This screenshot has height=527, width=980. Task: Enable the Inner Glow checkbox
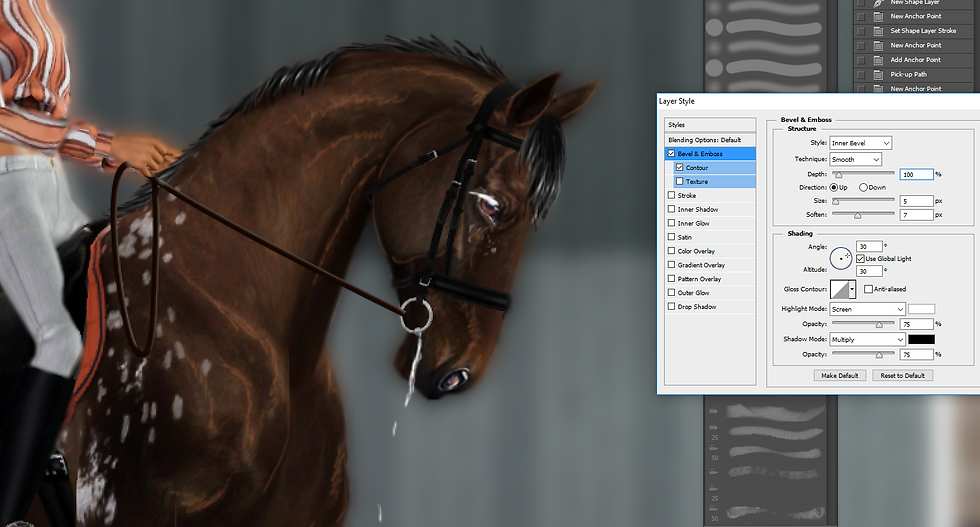[671, 223]
